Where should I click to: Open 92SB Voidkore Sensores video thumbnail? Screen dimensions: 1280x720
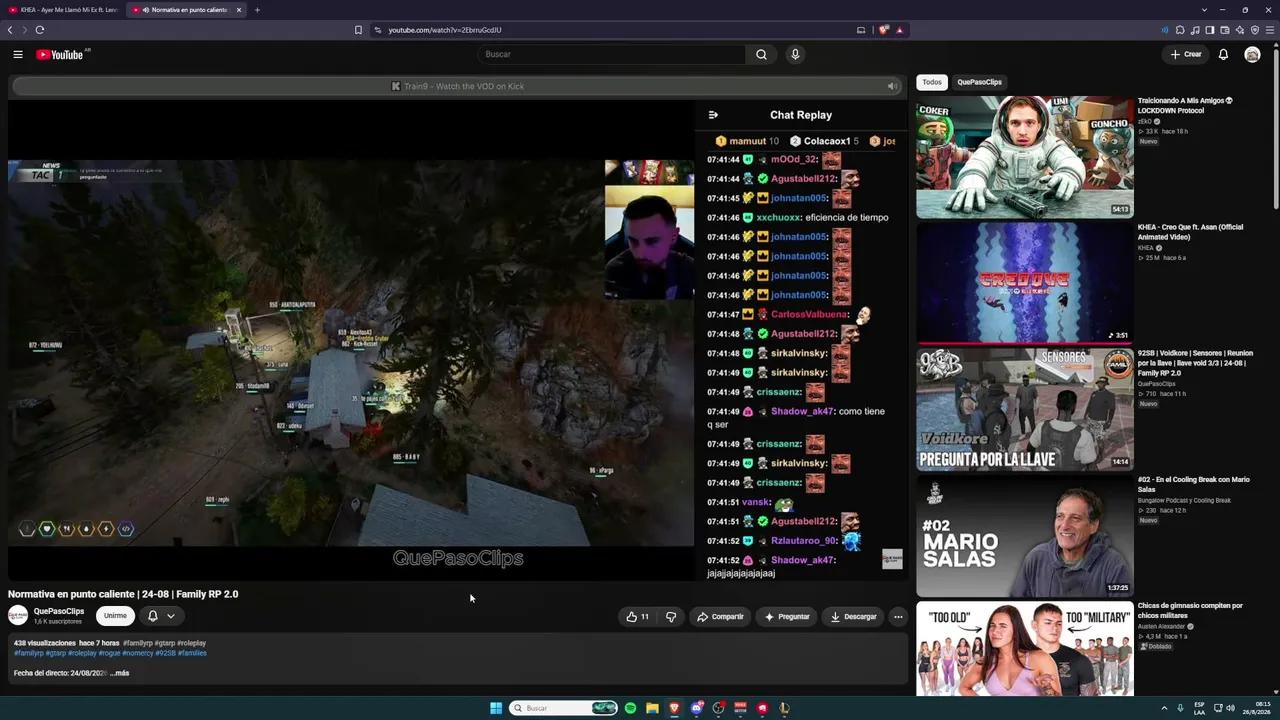[1025, 409]
